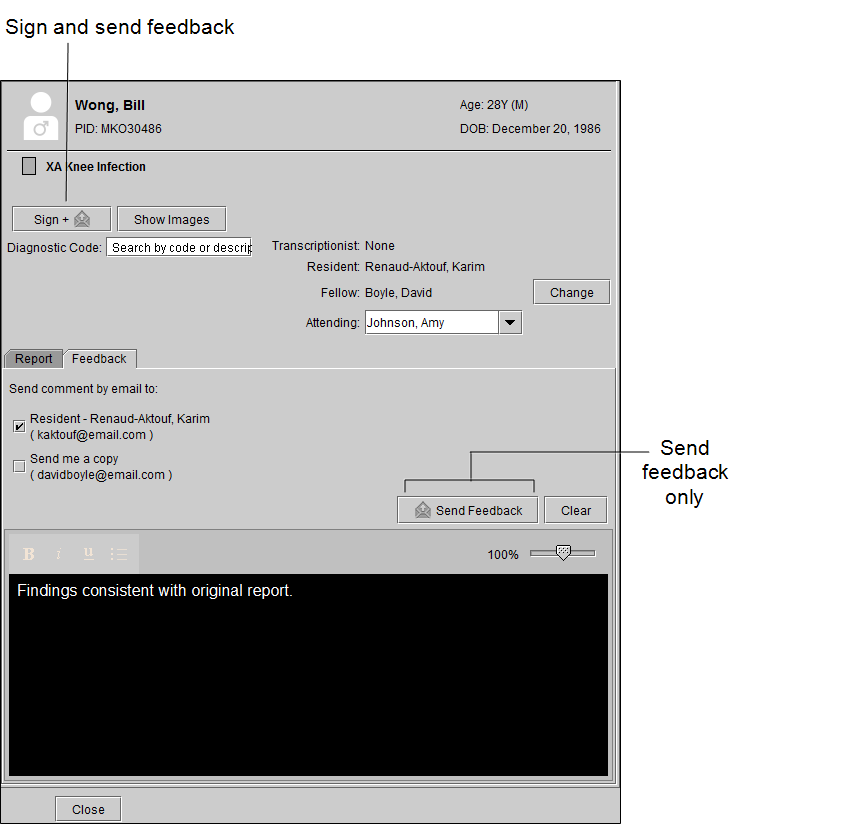The width and height of the screenshot is (850, 834).
Task: Click the Sign and send envelope button
Action: [x=61, y=219]
